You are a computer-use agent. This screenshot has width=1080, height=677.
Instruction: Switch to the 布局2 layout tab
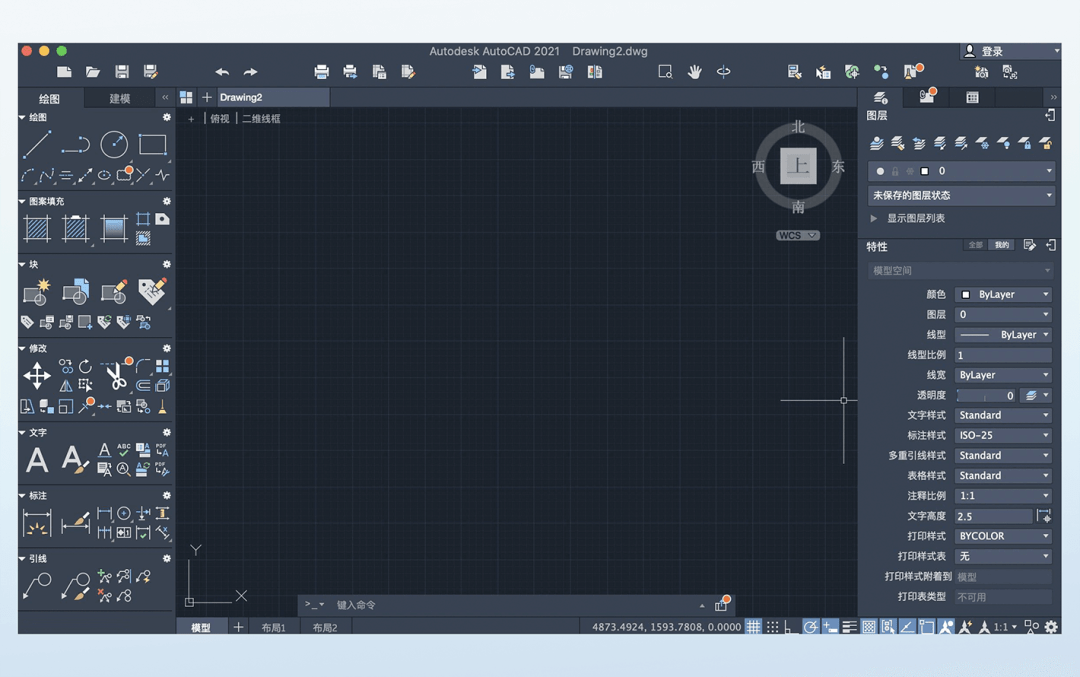coord(325,627)
